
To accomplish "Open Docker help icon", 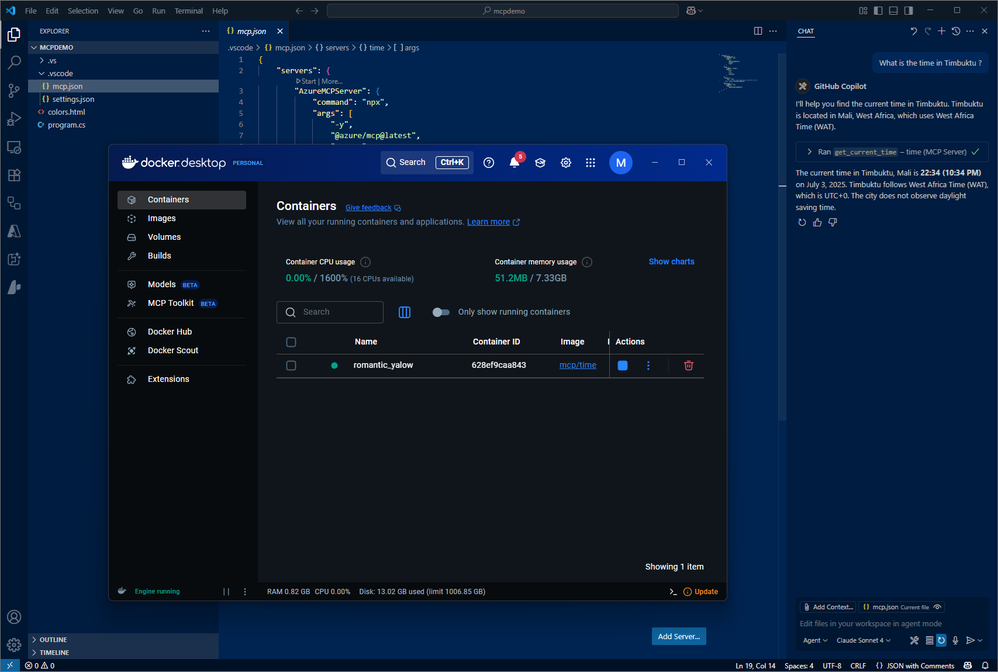I will click(488, 163).
